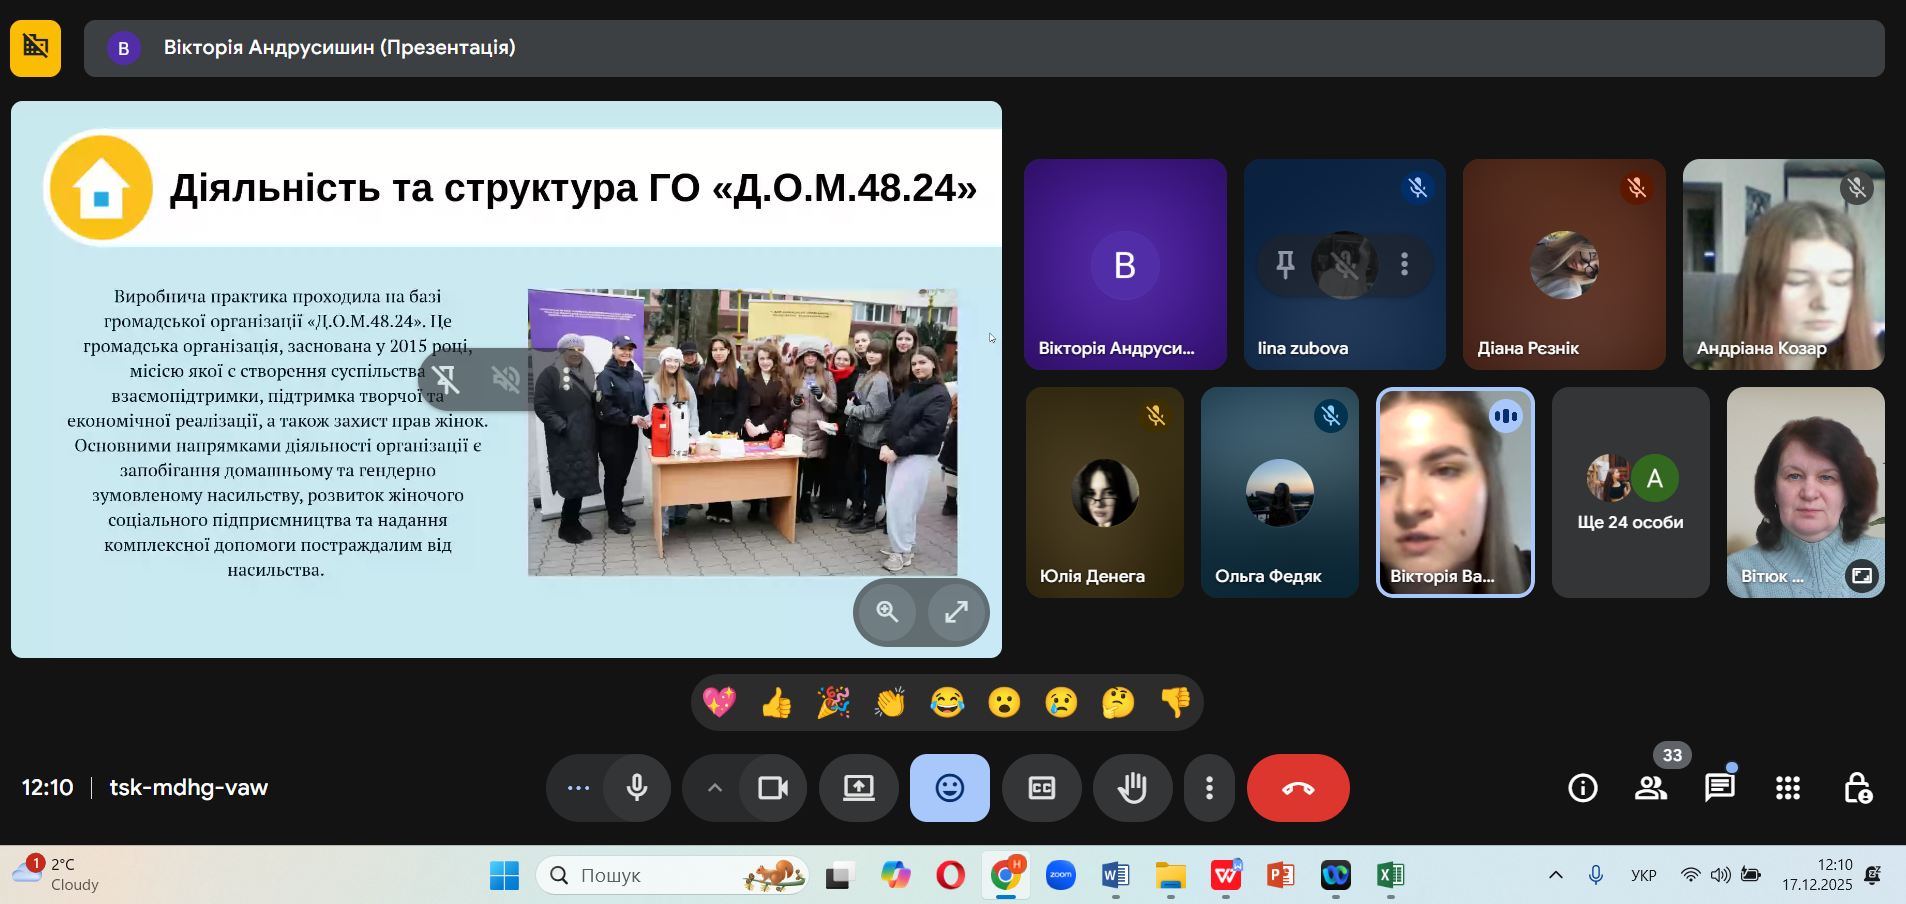
Task: Open meeting details info icon
Action: 1582,788
